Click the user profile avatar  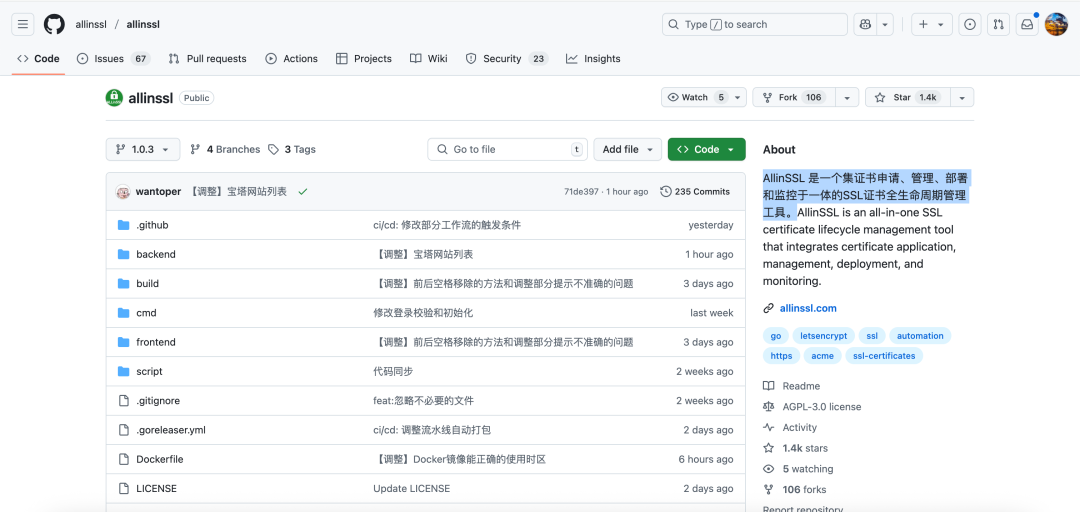(x=1056, y=24)
